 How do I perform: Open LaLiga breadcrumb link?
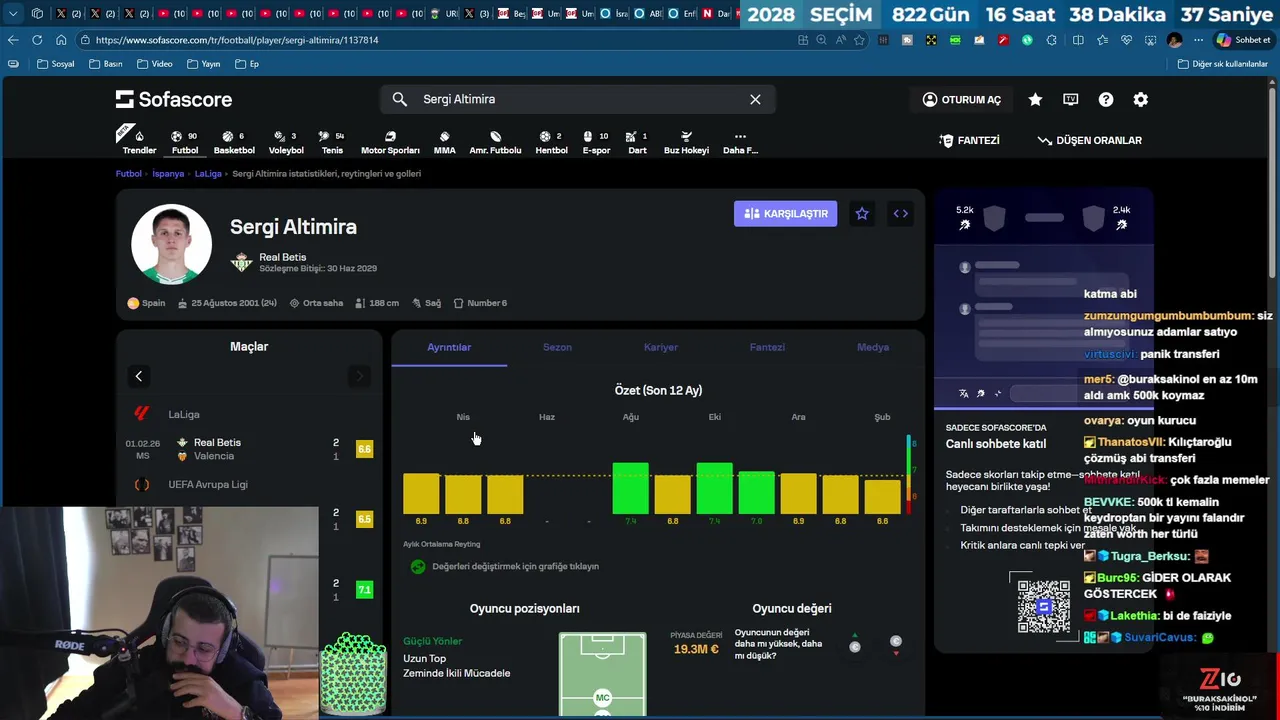208,173
